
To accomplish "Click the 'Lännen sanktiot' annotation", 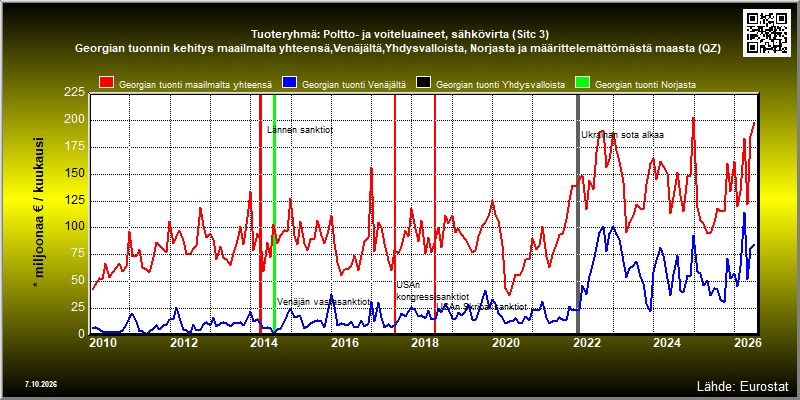I will click(300, 130).
